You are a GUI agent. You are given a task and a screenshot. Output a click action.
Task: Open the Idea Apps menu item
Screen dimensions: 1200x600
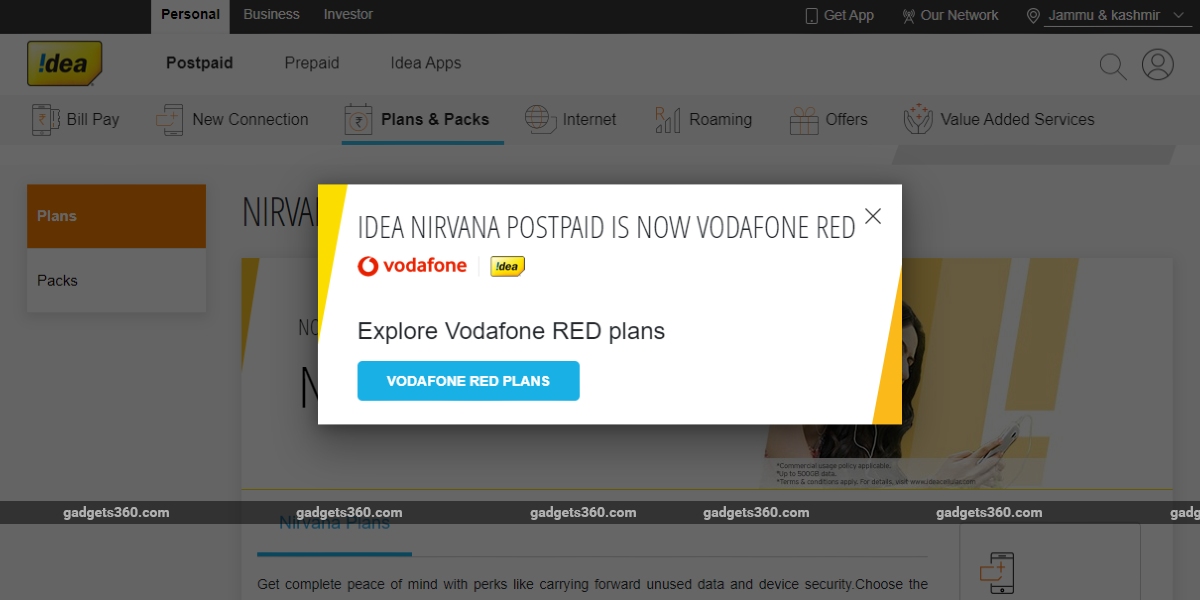point(426,63)
